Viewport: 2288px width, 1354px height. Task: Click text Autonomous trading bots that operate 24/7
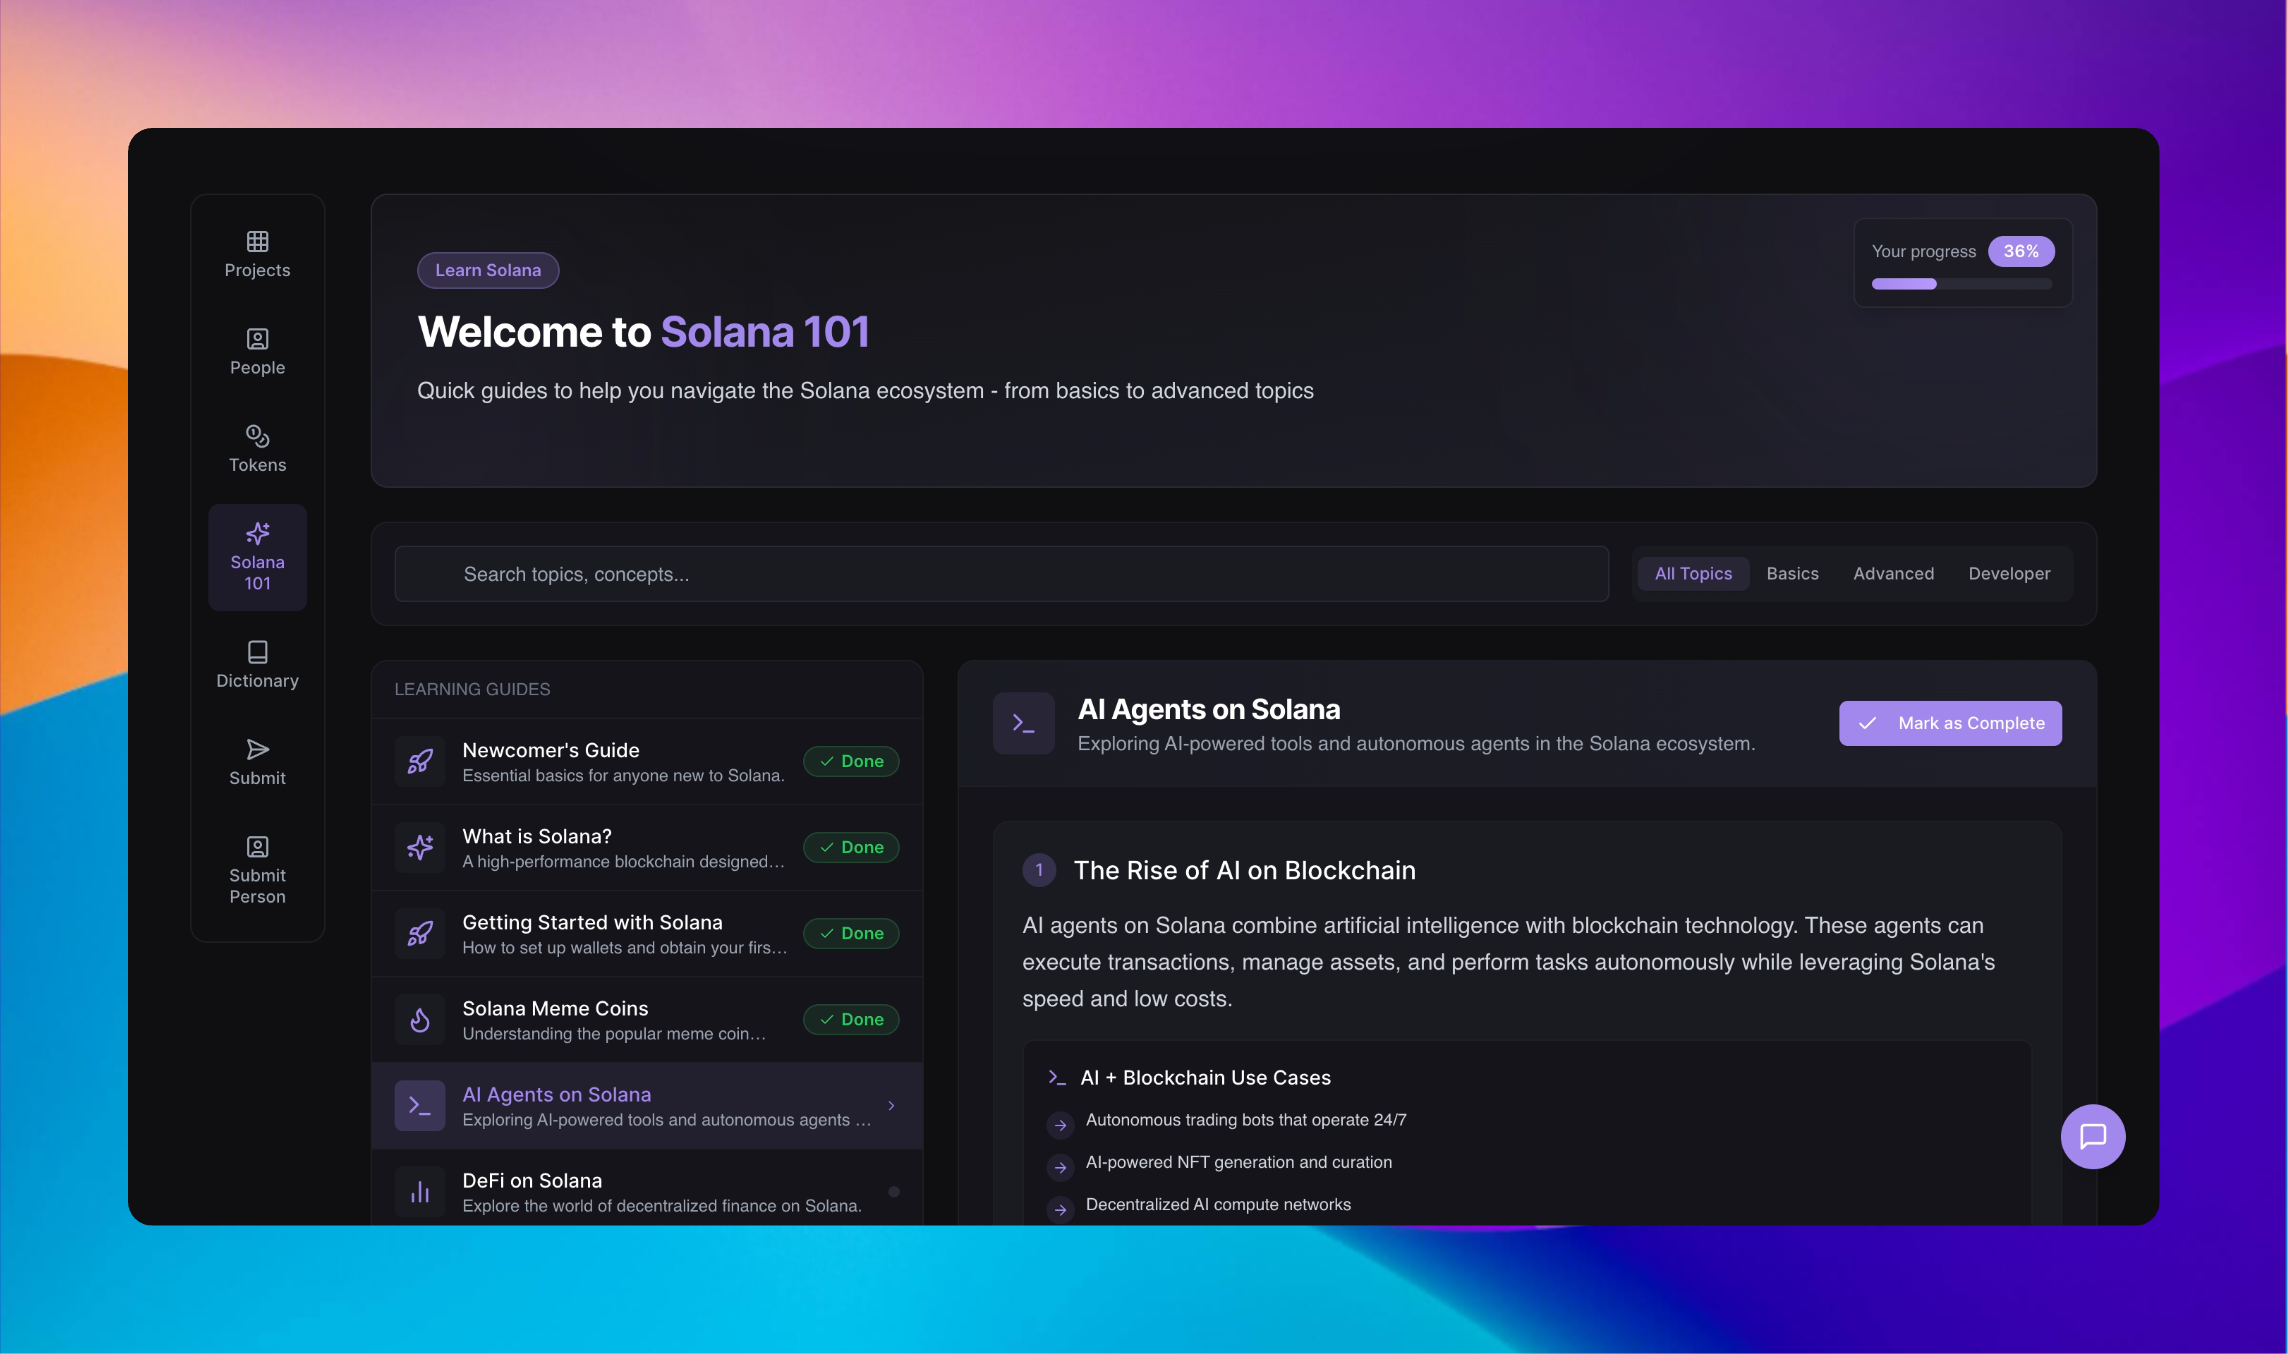coord(1246,1120)
